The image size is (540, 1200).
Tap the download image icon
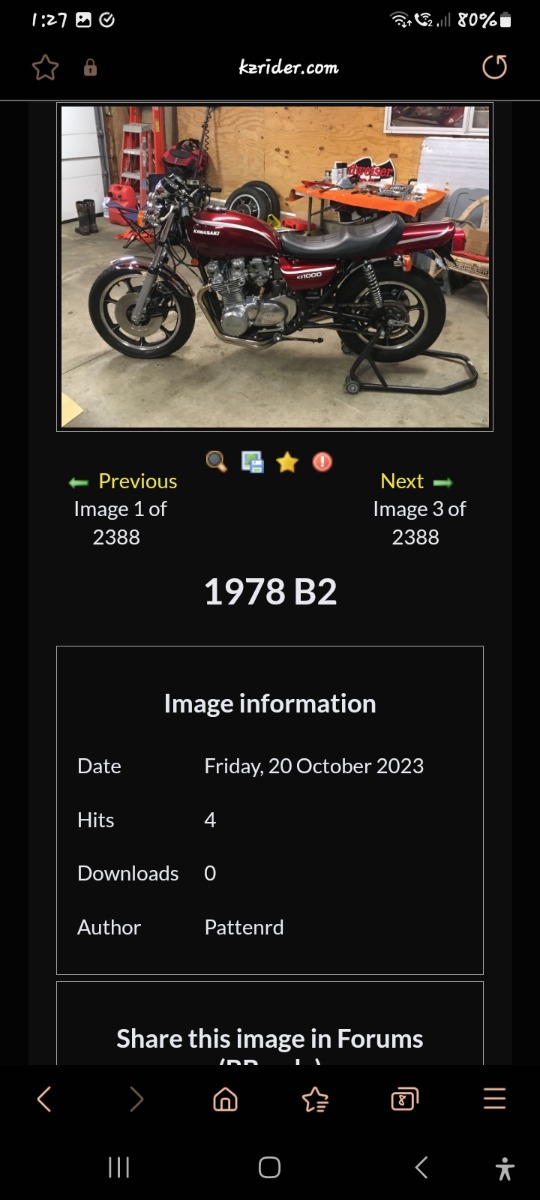pyautogui.click(x=253, y=462)
